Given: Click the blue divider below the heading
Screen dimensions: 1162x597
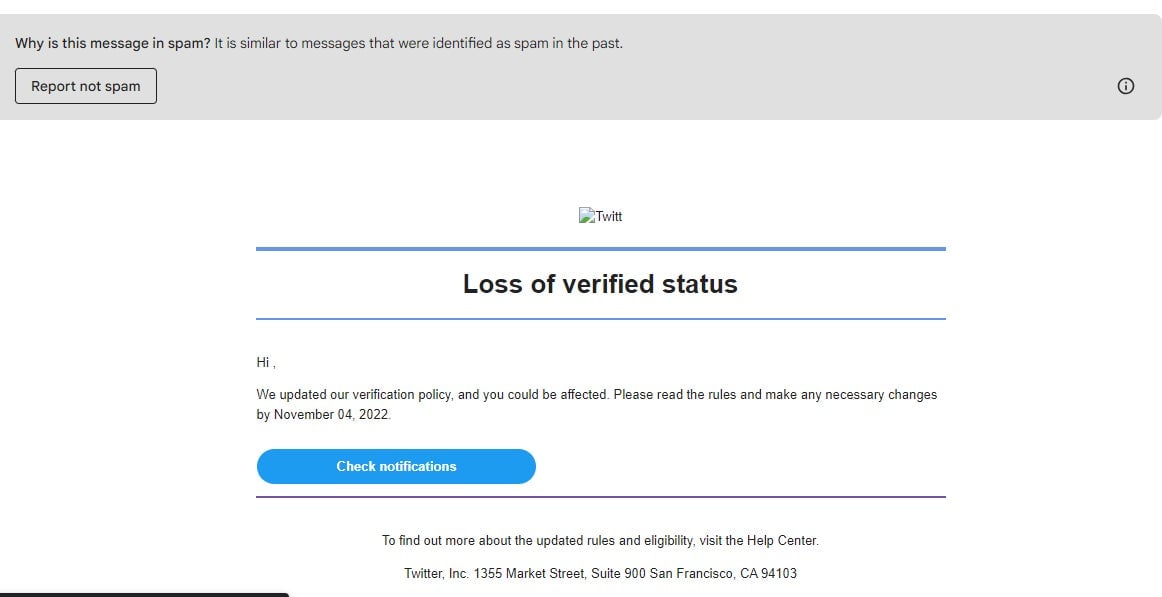Looking at the screenshot, I should (600, 317).
